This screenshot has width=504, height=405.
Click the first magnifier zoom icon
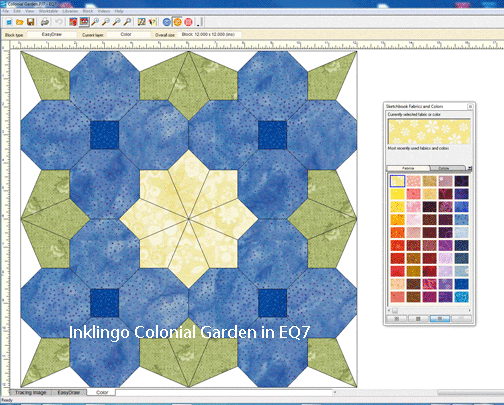coord(95,22)
